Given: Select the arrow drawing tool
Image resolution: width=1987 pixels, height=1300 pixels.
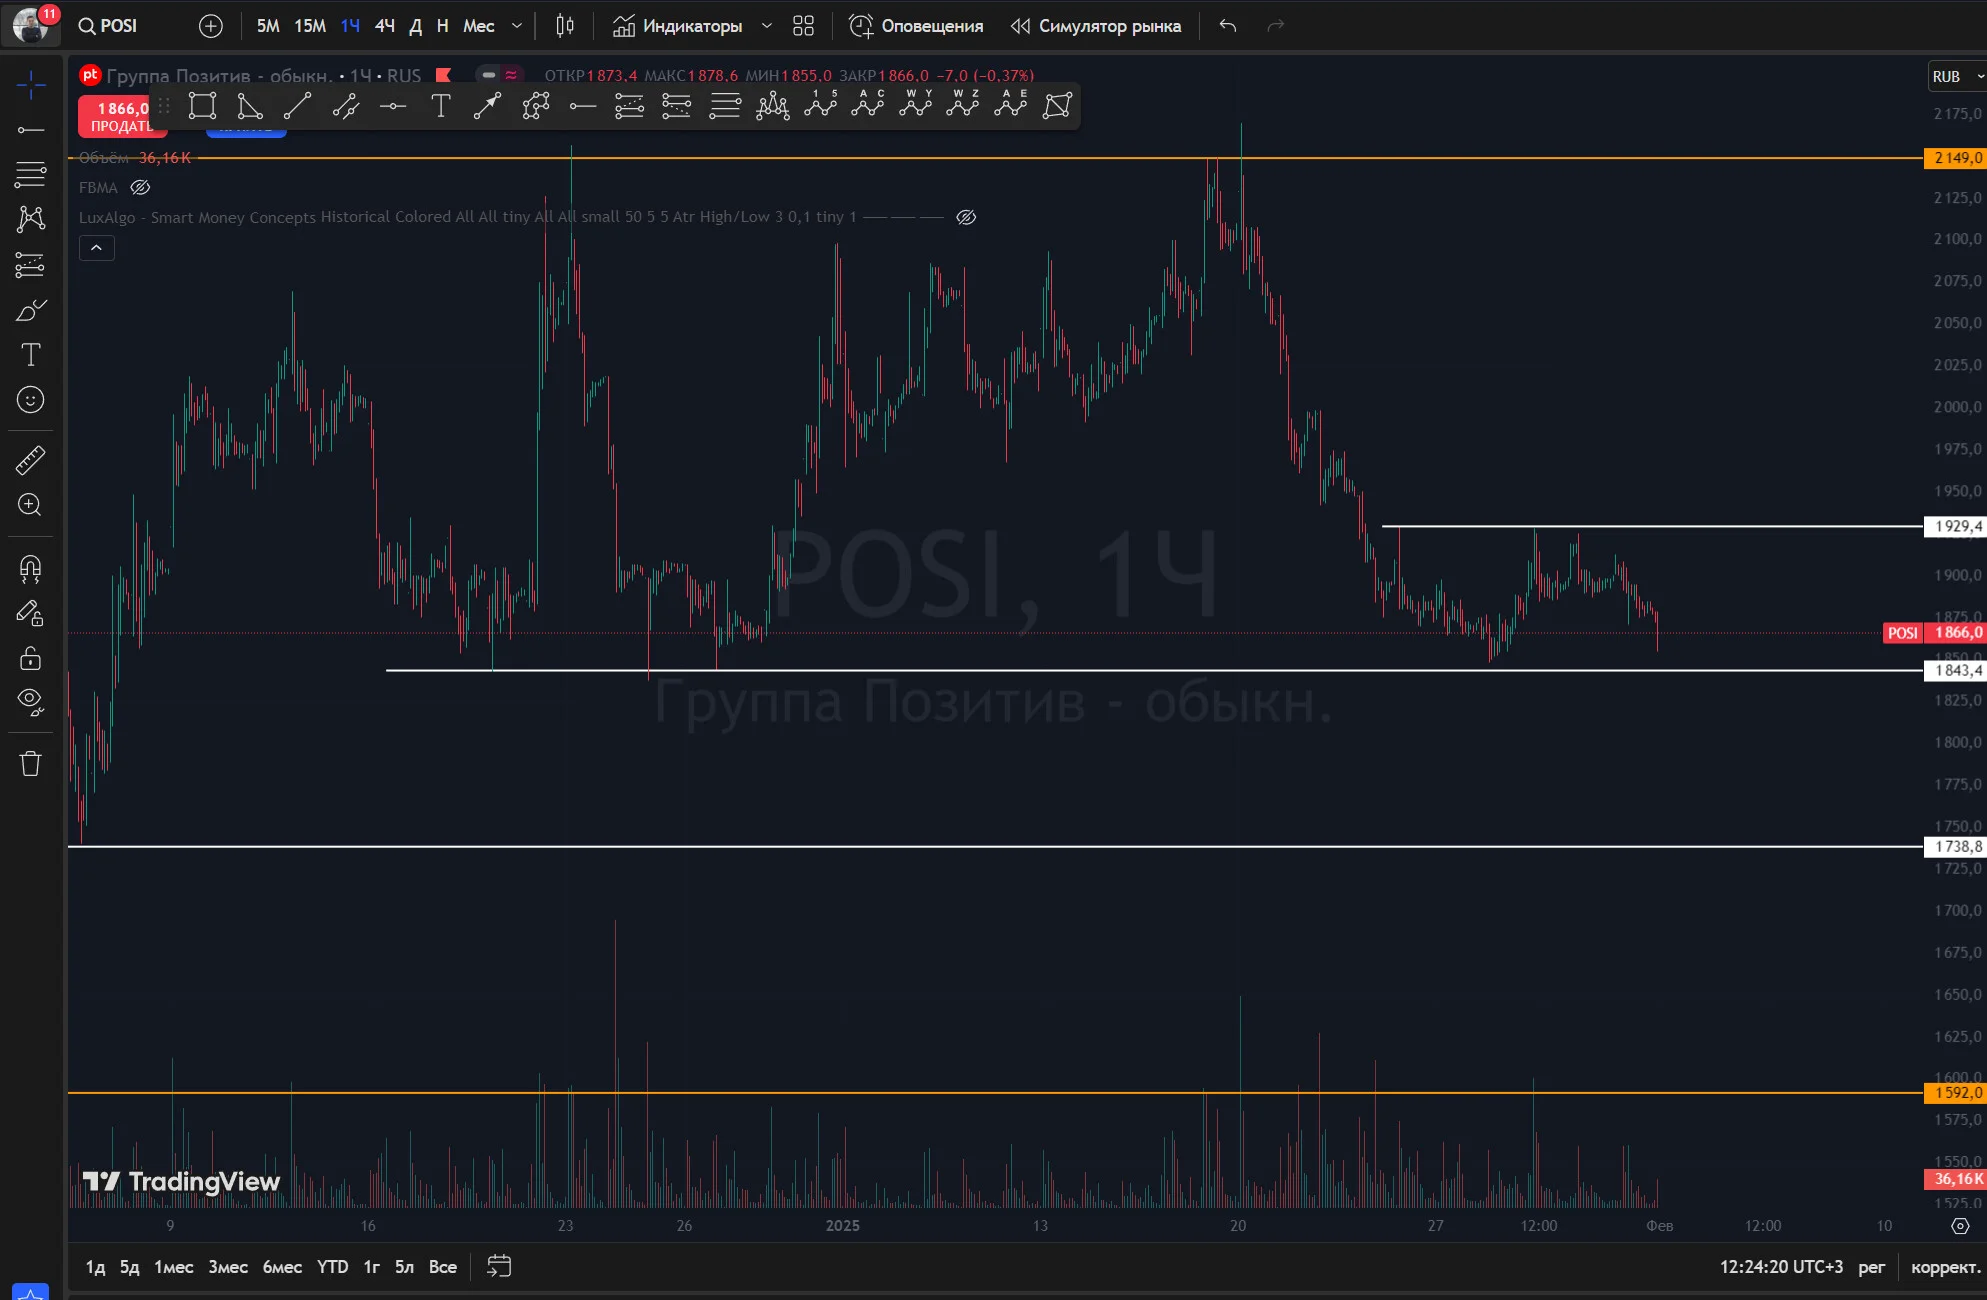Looking at the screenshot, I should click(x=488, y=106).
